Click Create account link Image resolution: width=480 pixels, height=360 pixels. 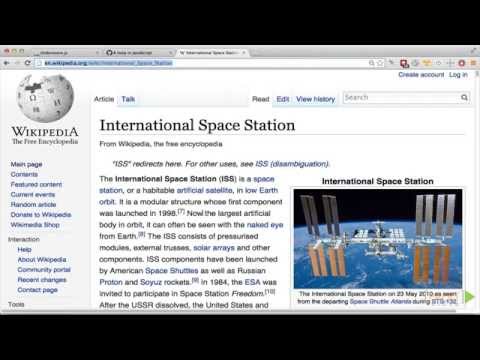tap(421, 75)
